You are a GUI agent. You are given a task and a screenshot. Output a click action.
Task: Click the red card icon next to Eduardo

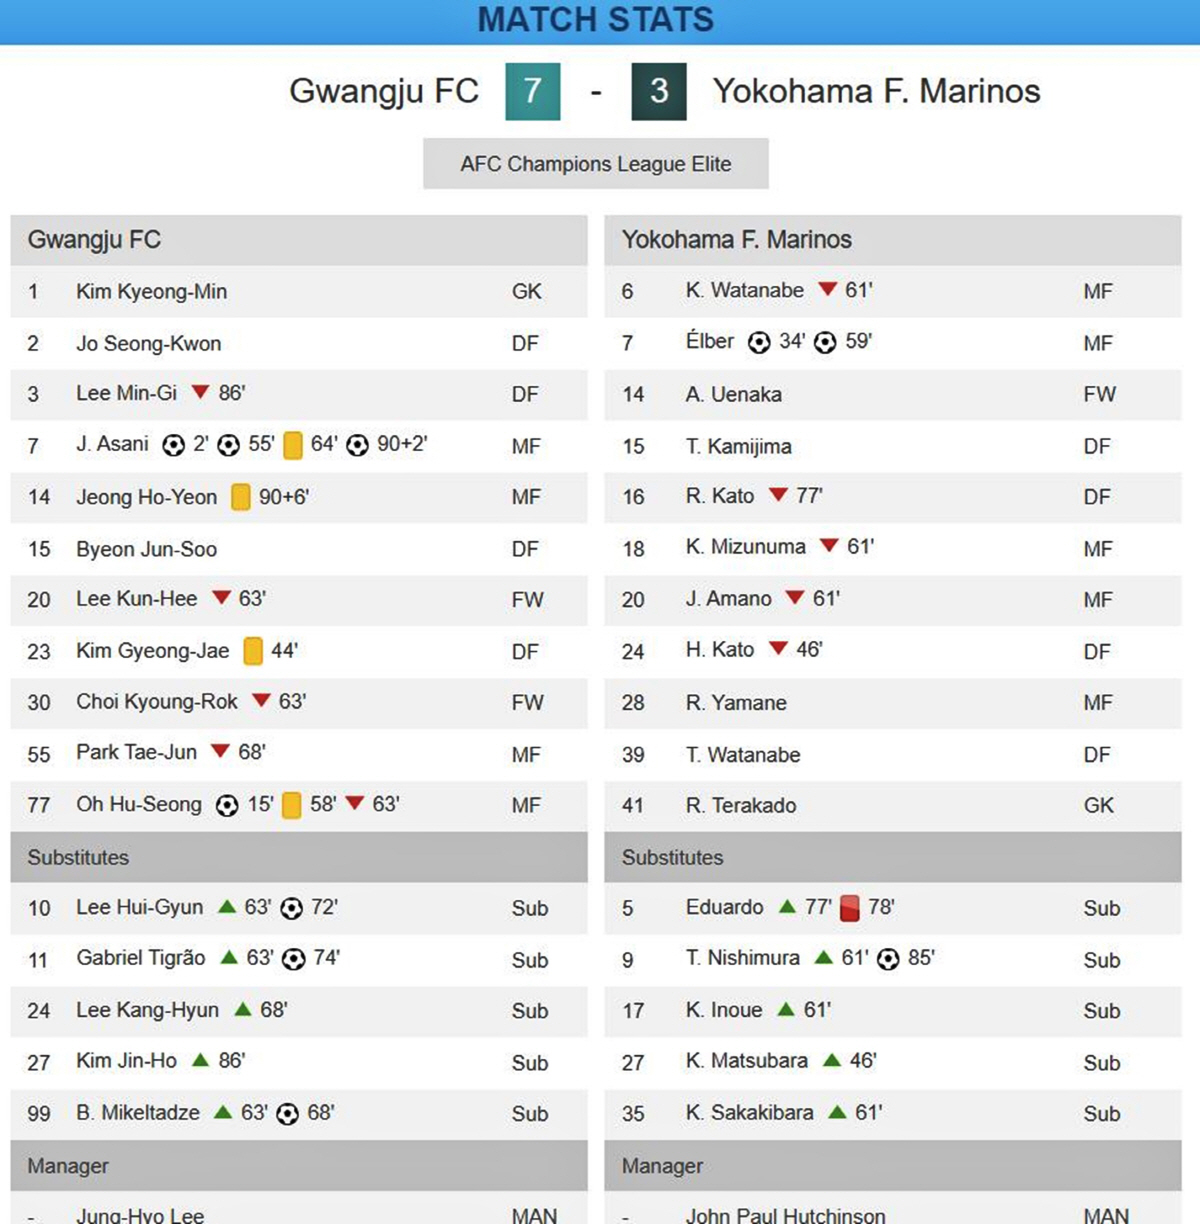pyautogui.click(x=850, y=908)
